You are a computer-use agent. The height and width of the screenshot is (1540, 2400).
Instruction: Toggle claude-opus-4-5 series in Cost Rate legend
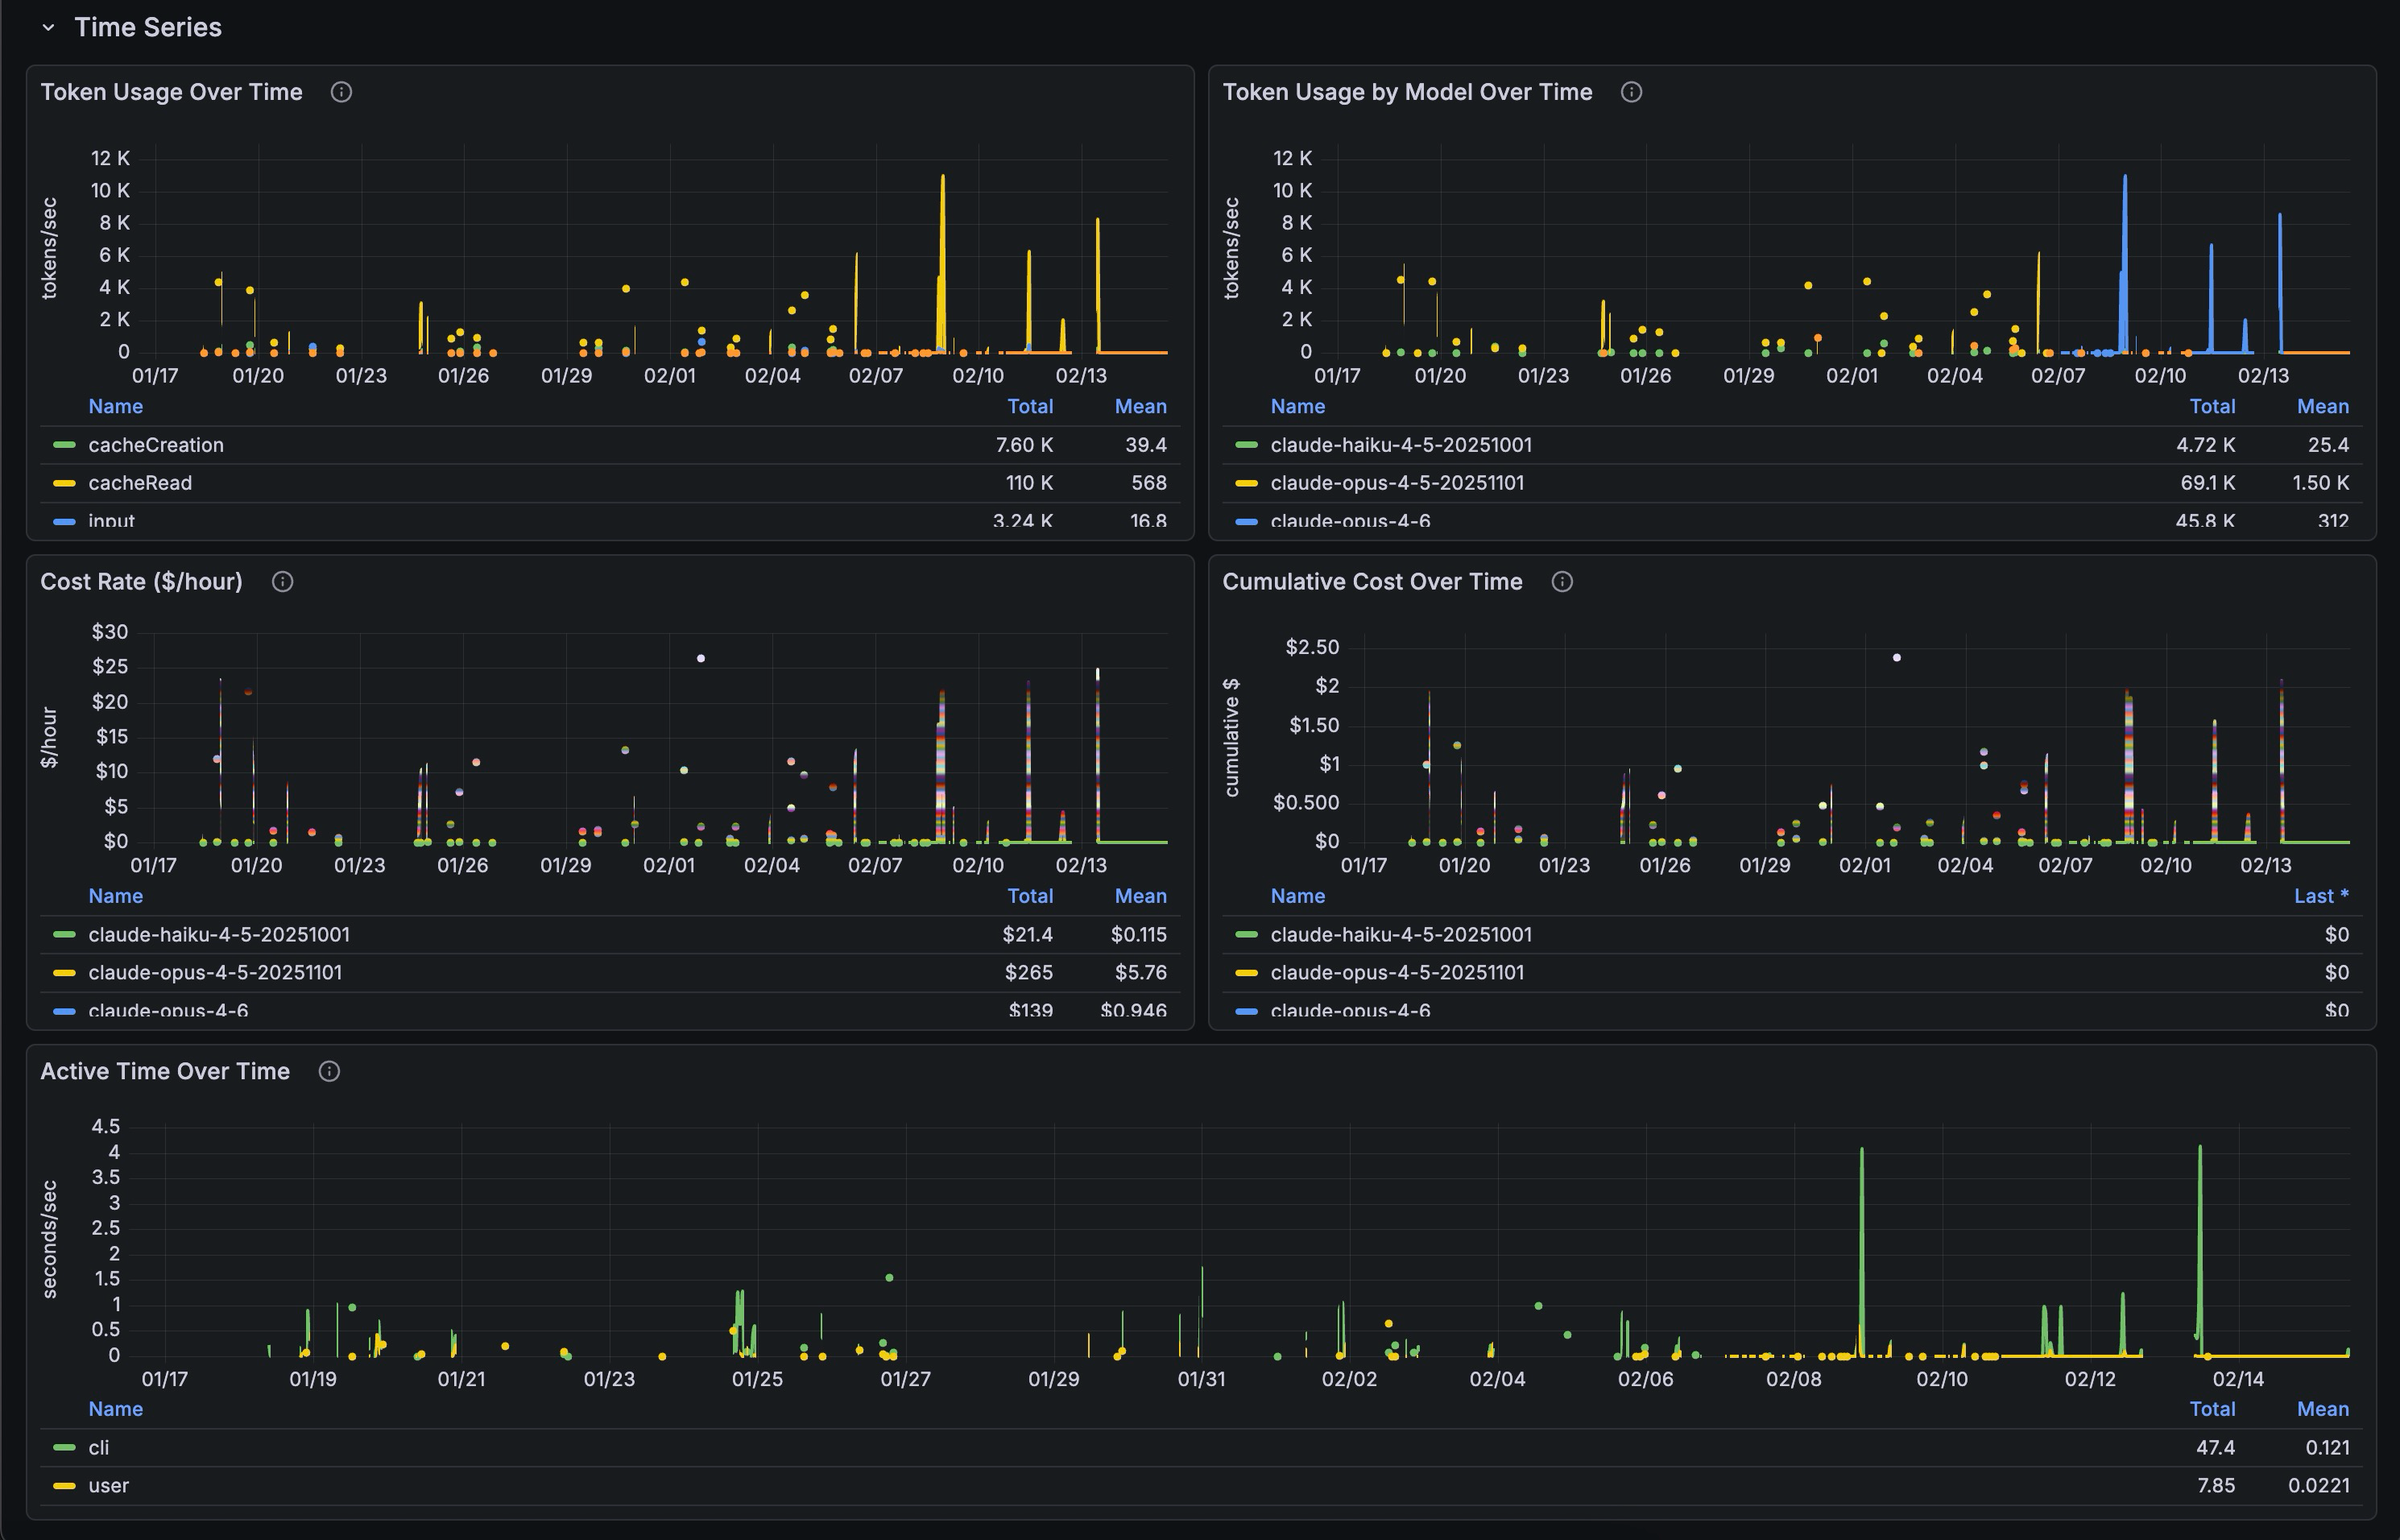215,973
